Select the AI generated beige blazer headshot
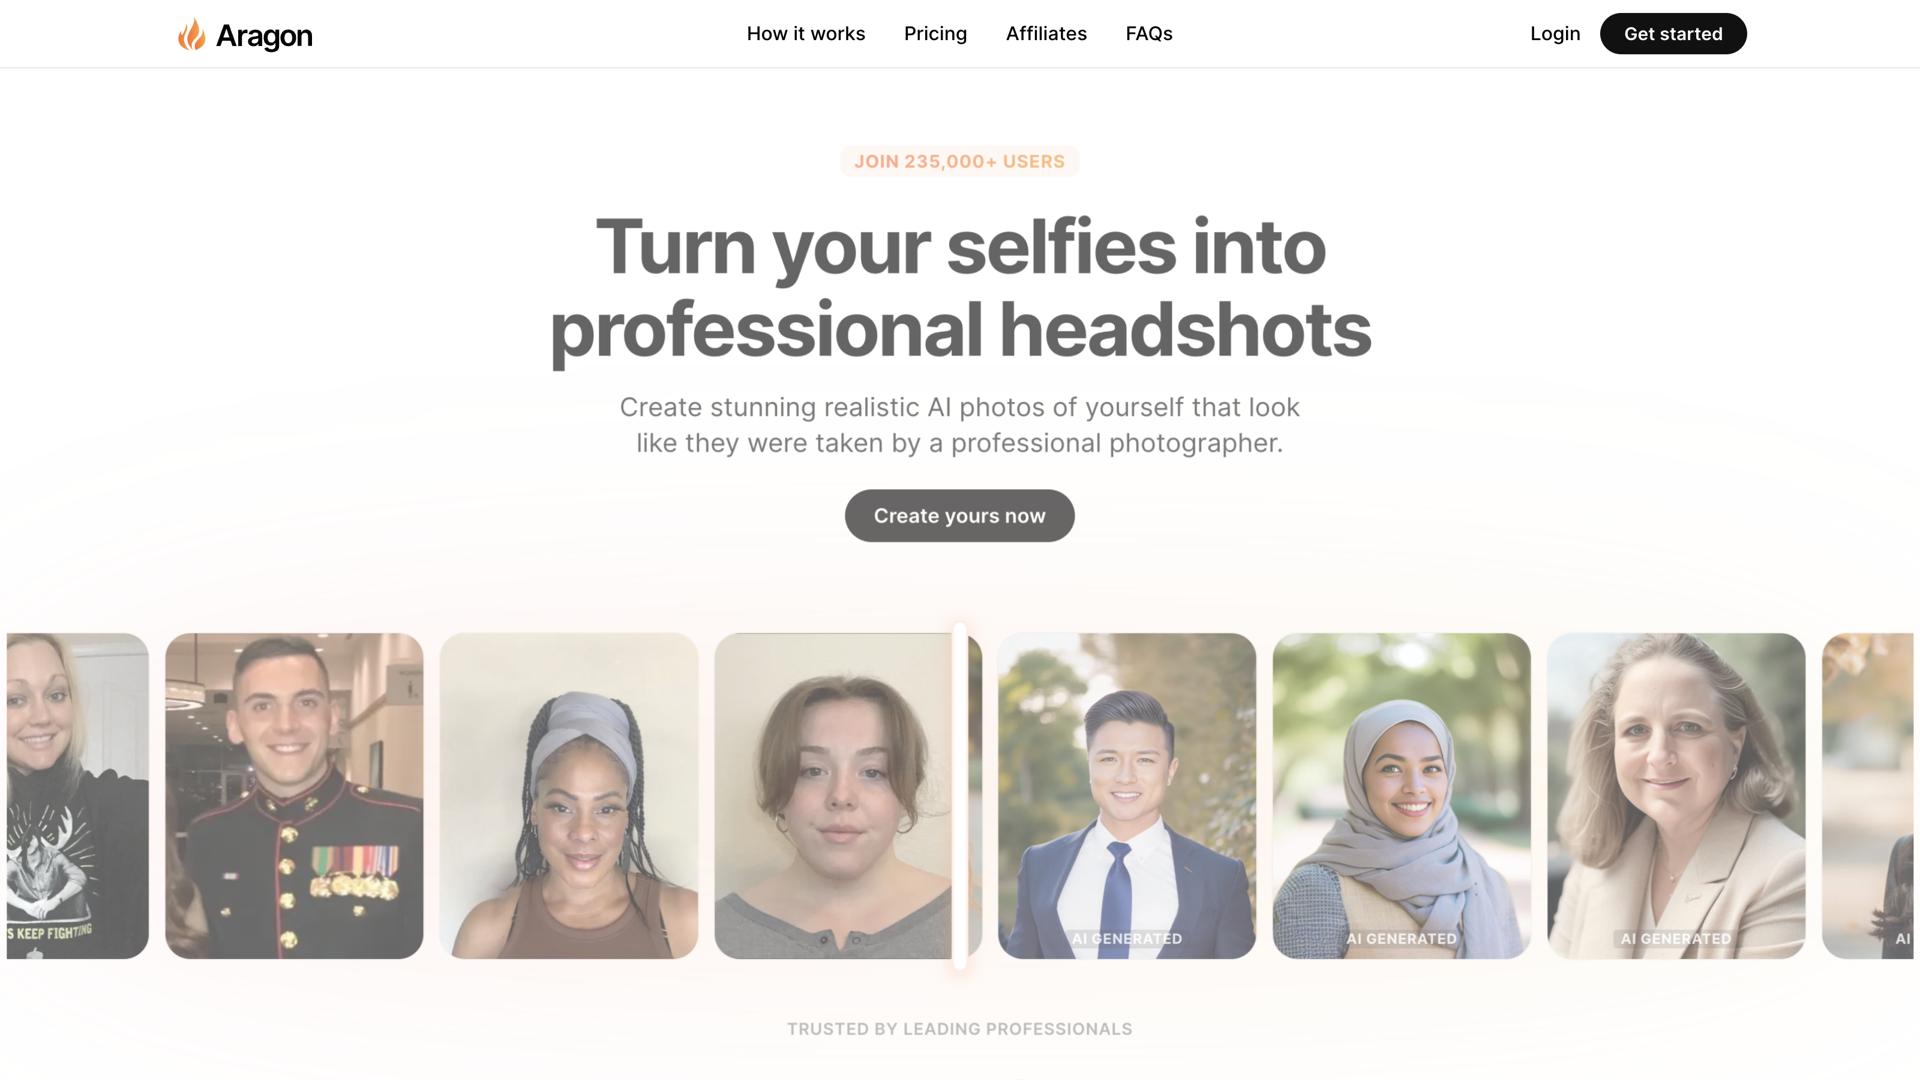This screenshot has width=1920, height=1080. (1676, 796)
